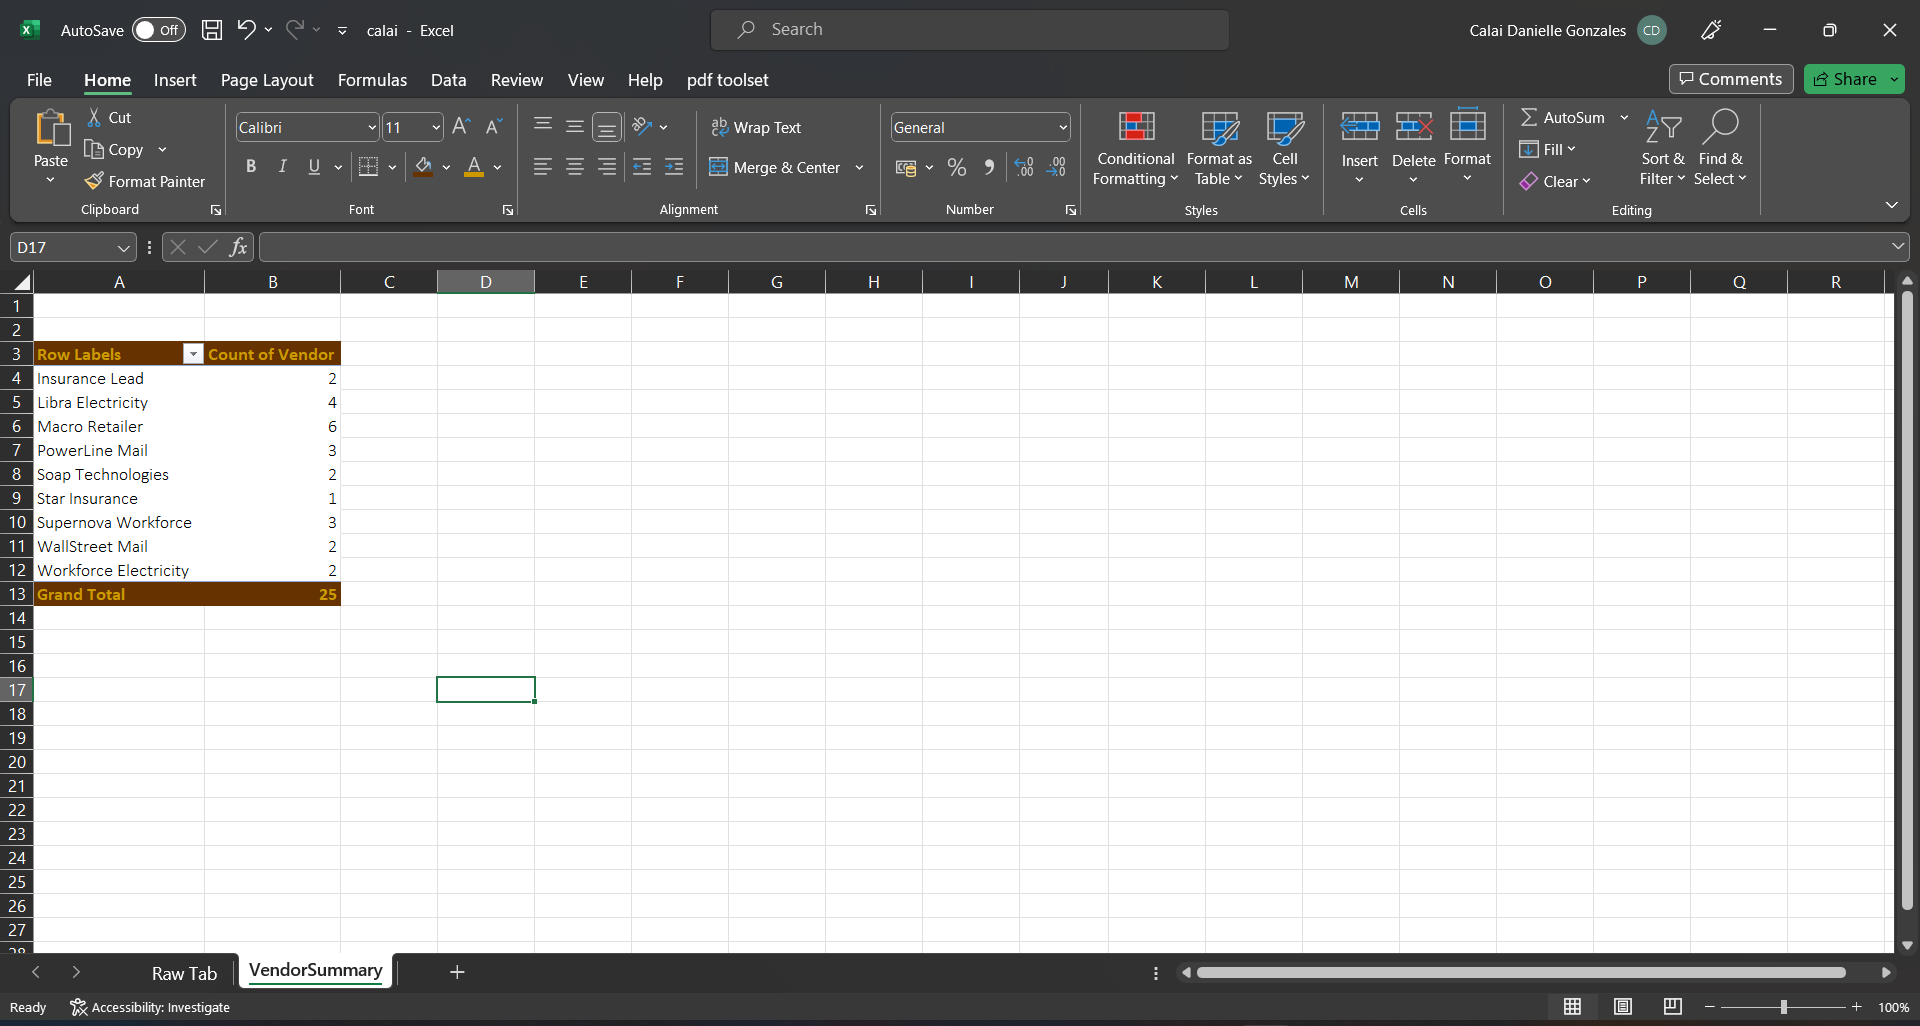Screen dimensions: 1920x1026
Task: Open Row Labels filter dropdown
Action: (x=193, y=354)
